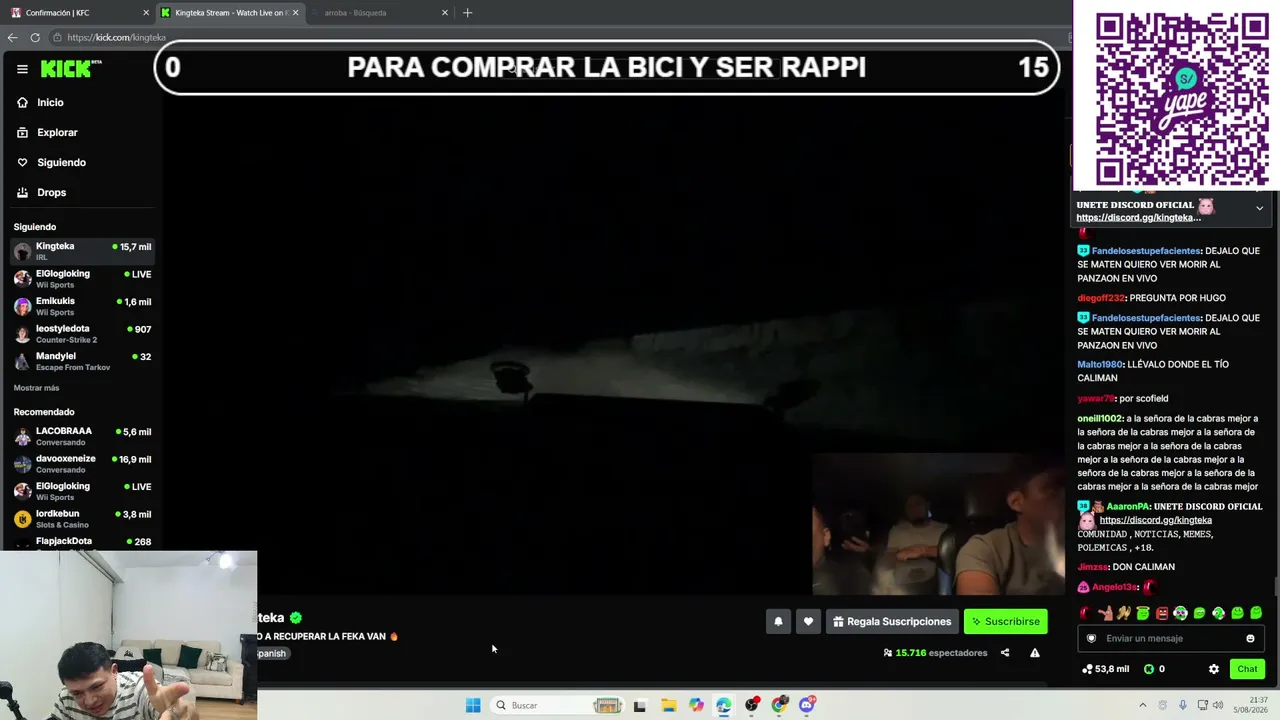
Task: Click username Jimzss in chat
Action: (1092, 567)
